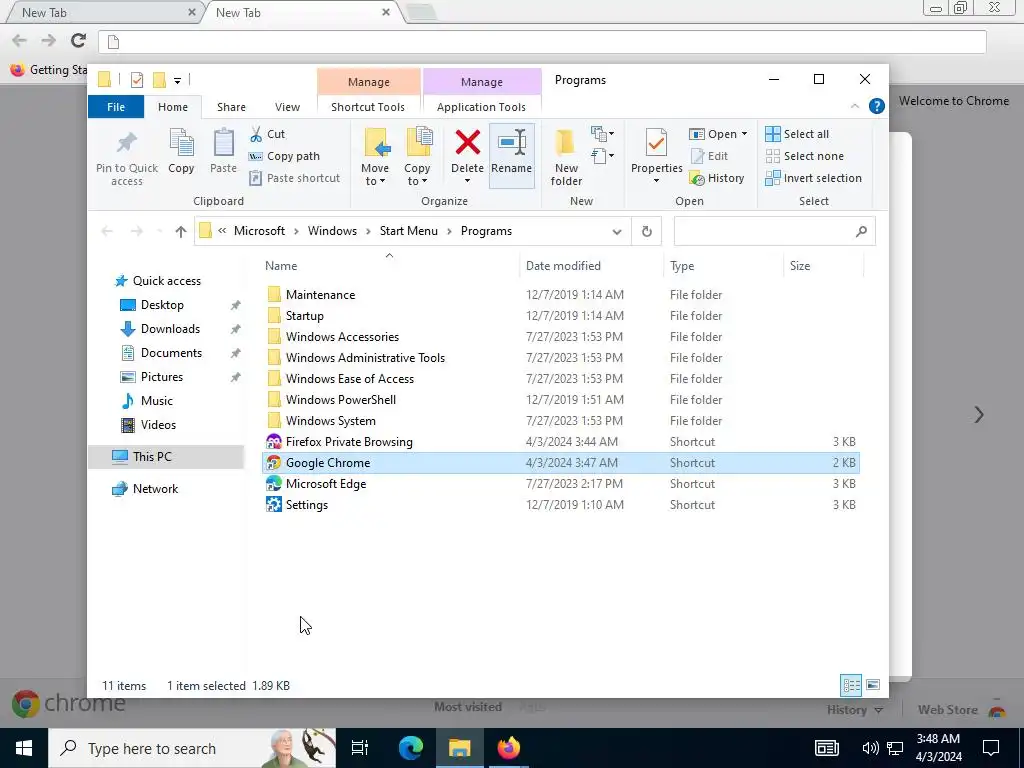Click the Copy ribbon button
Screen dimensions: 1024x768
181,152
